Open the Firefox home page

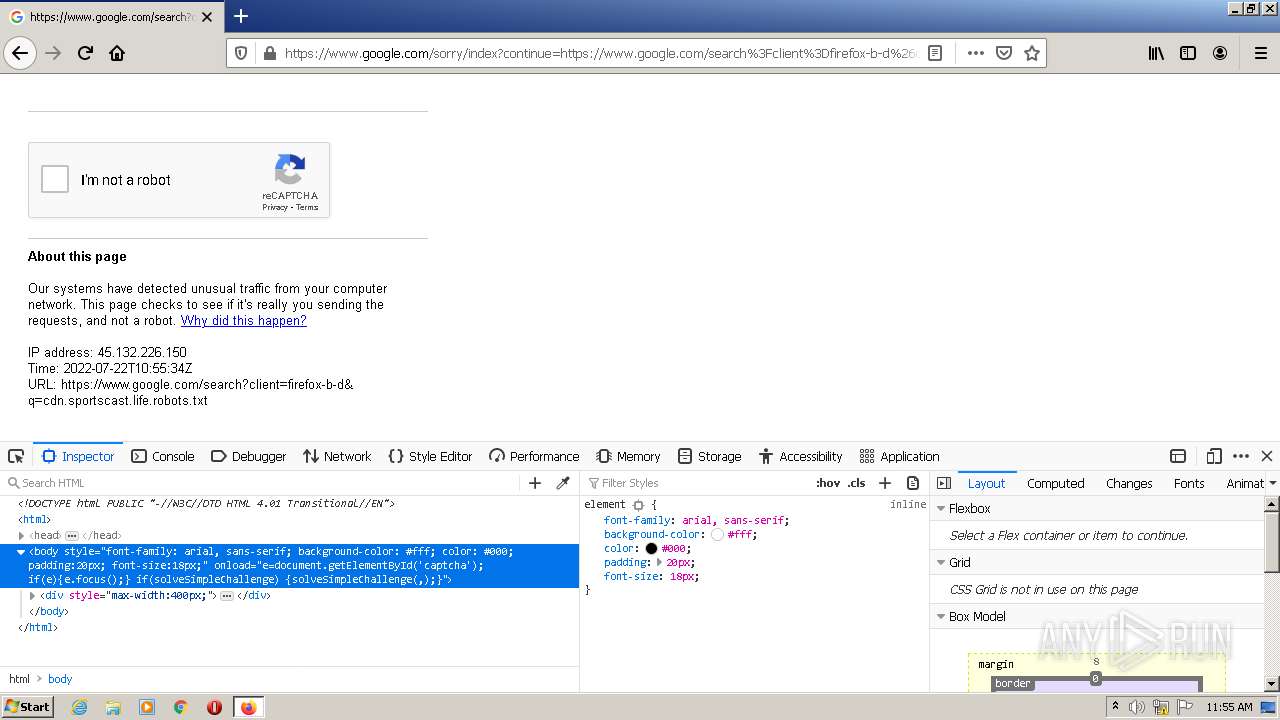(x=117, y=53)
